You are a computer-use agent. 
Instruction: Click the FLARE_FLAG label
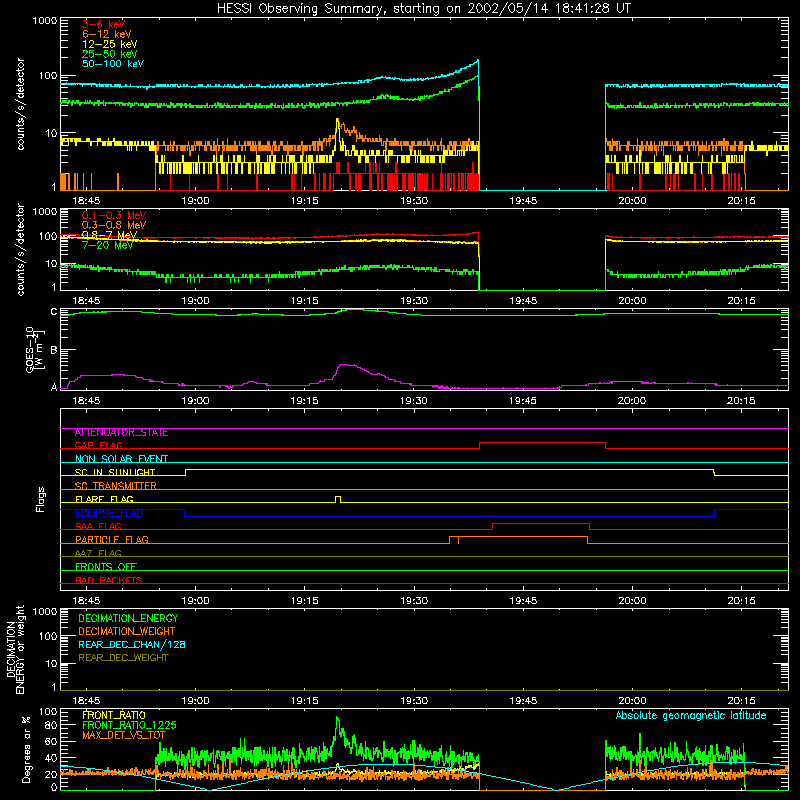click(x=104, y=499)
